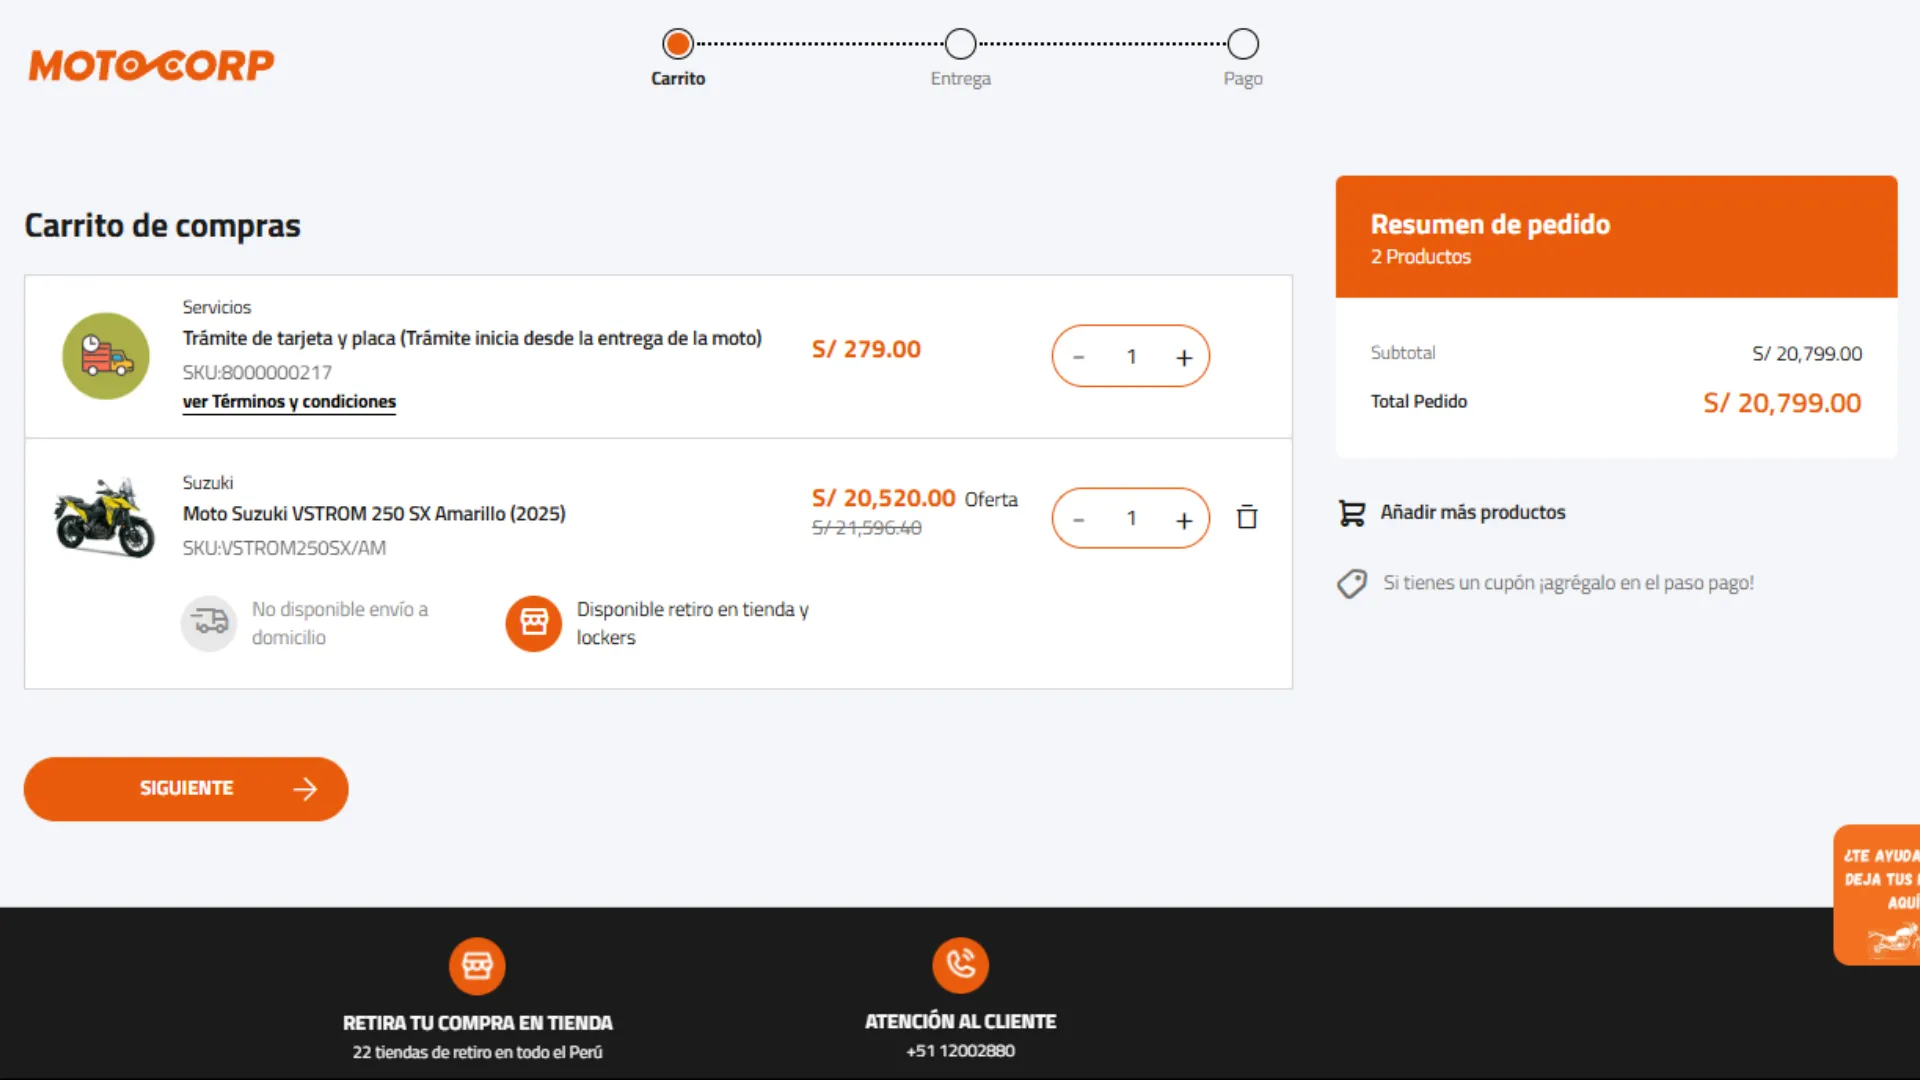Click RETIRA TU COMPRA EN TIENDA text
The height and width of the screenshot is (1080, 1920).
pos(477,1023)
